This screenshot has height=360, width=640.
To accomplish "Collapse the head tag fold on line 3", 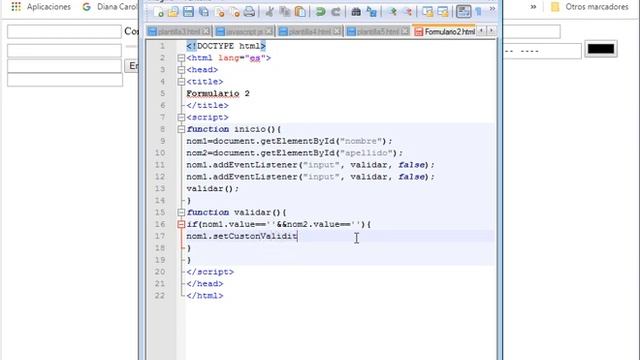I will [181, 70].
